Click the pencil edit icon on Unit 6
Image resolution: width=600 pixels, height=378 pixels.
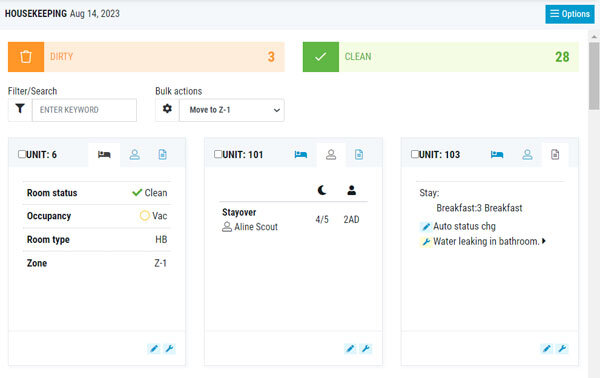tap(154, 349)
